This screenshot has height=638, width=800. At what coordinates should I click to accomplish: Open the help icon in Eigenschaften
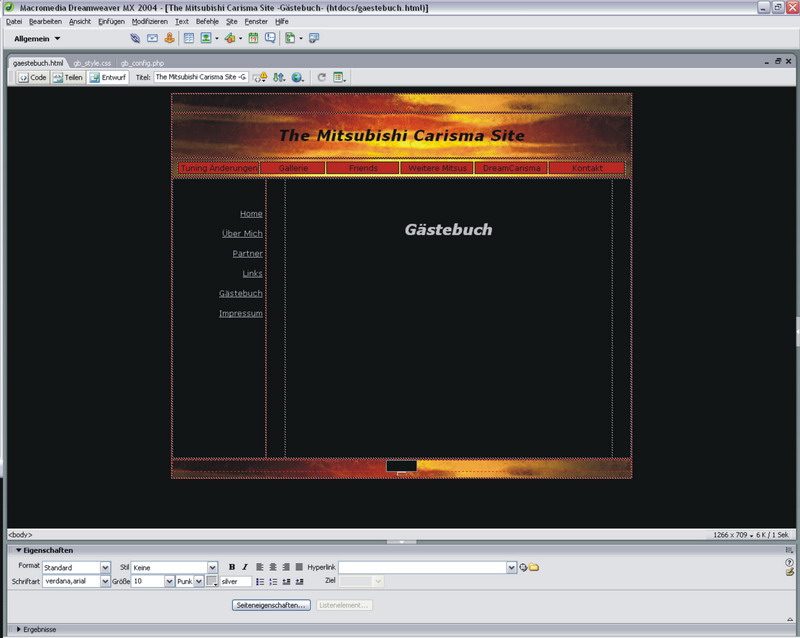(x=790, y=562)
